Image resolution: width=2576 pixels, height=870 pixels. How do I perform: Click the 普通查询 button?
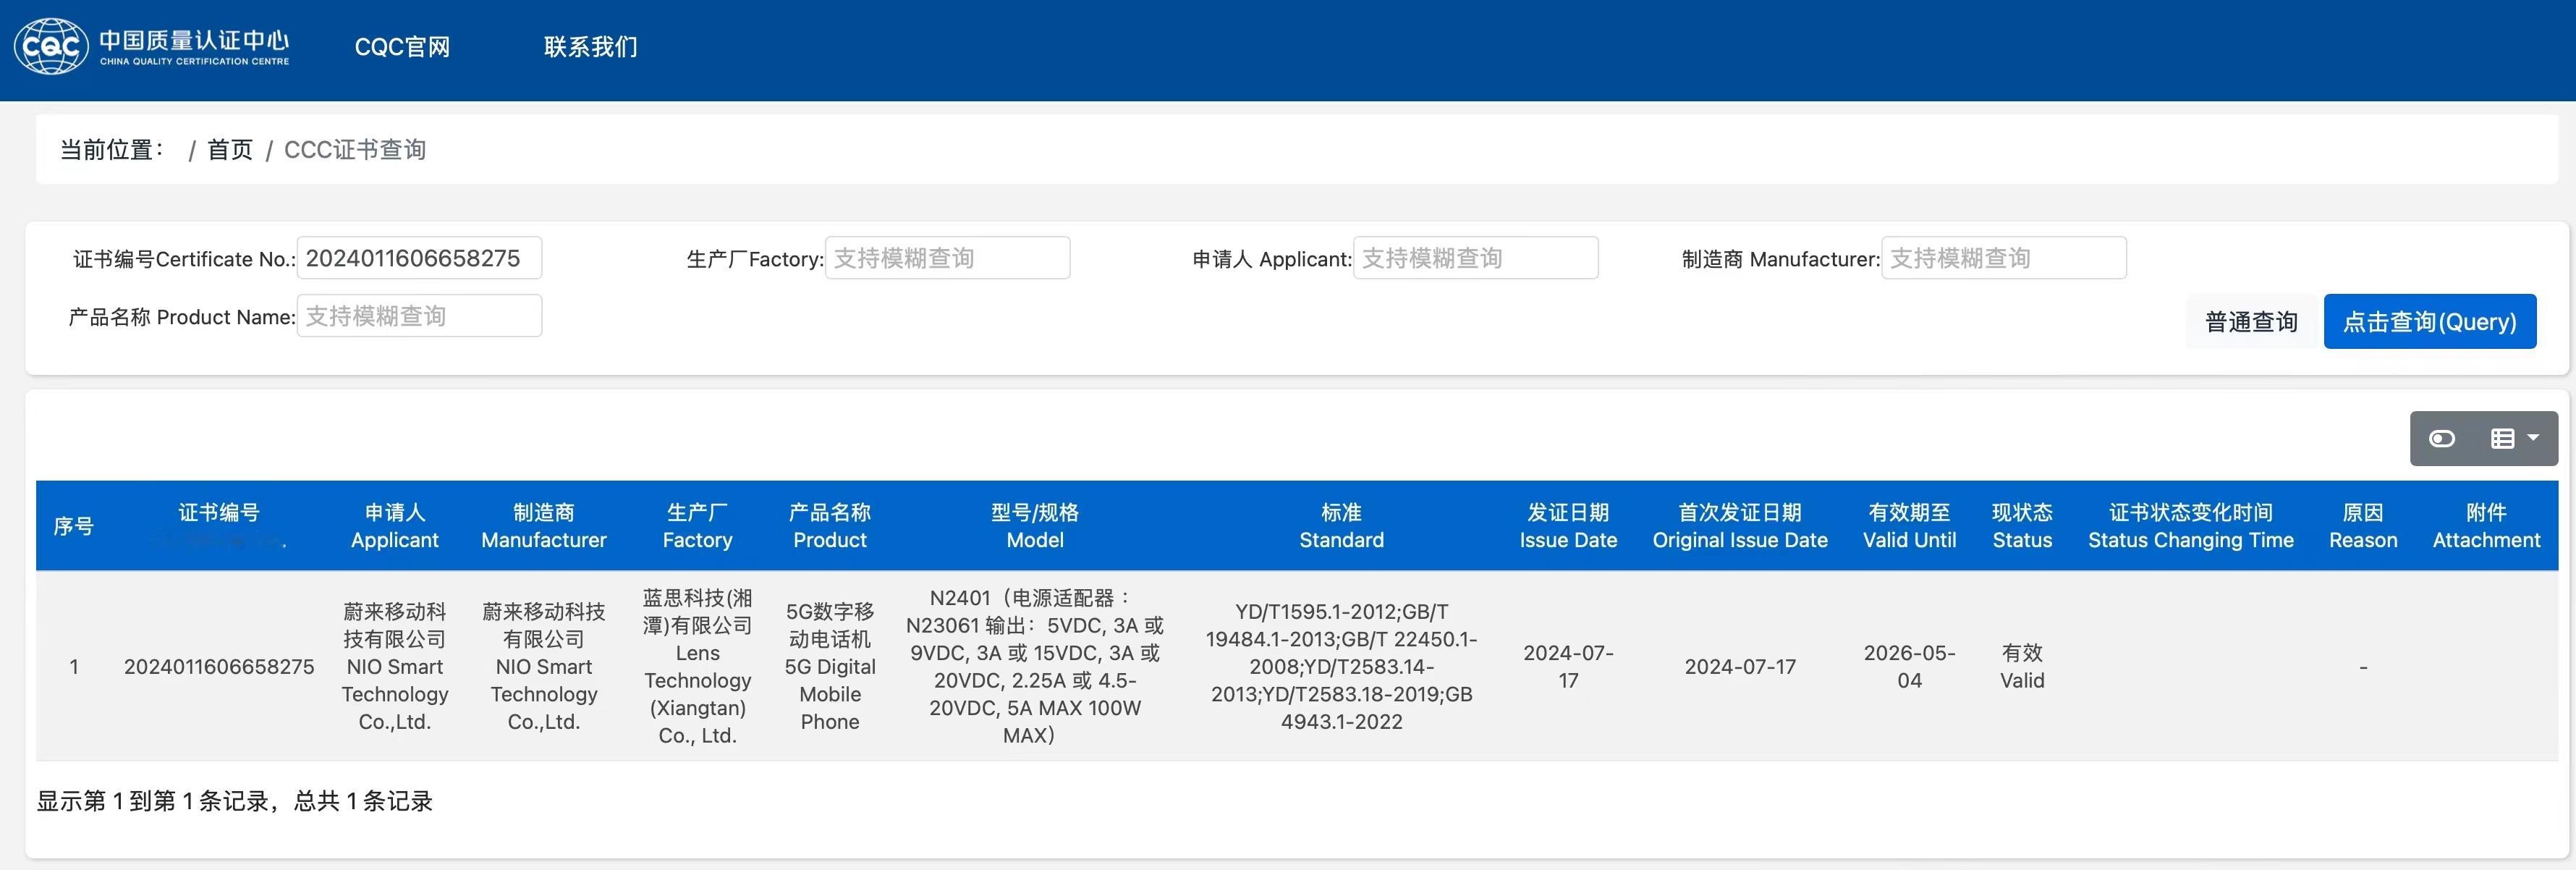(2251, 321)
